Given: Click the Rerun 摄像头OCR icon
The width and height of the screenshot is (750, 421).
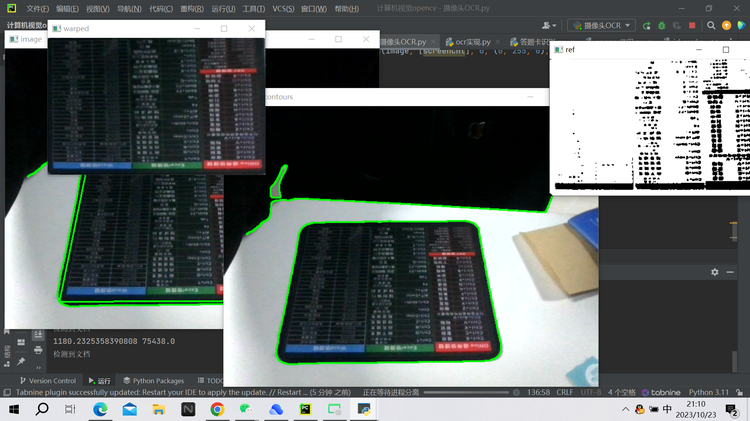Looking at the screenshot, I should pyautogui.click(x=647, y=25).
